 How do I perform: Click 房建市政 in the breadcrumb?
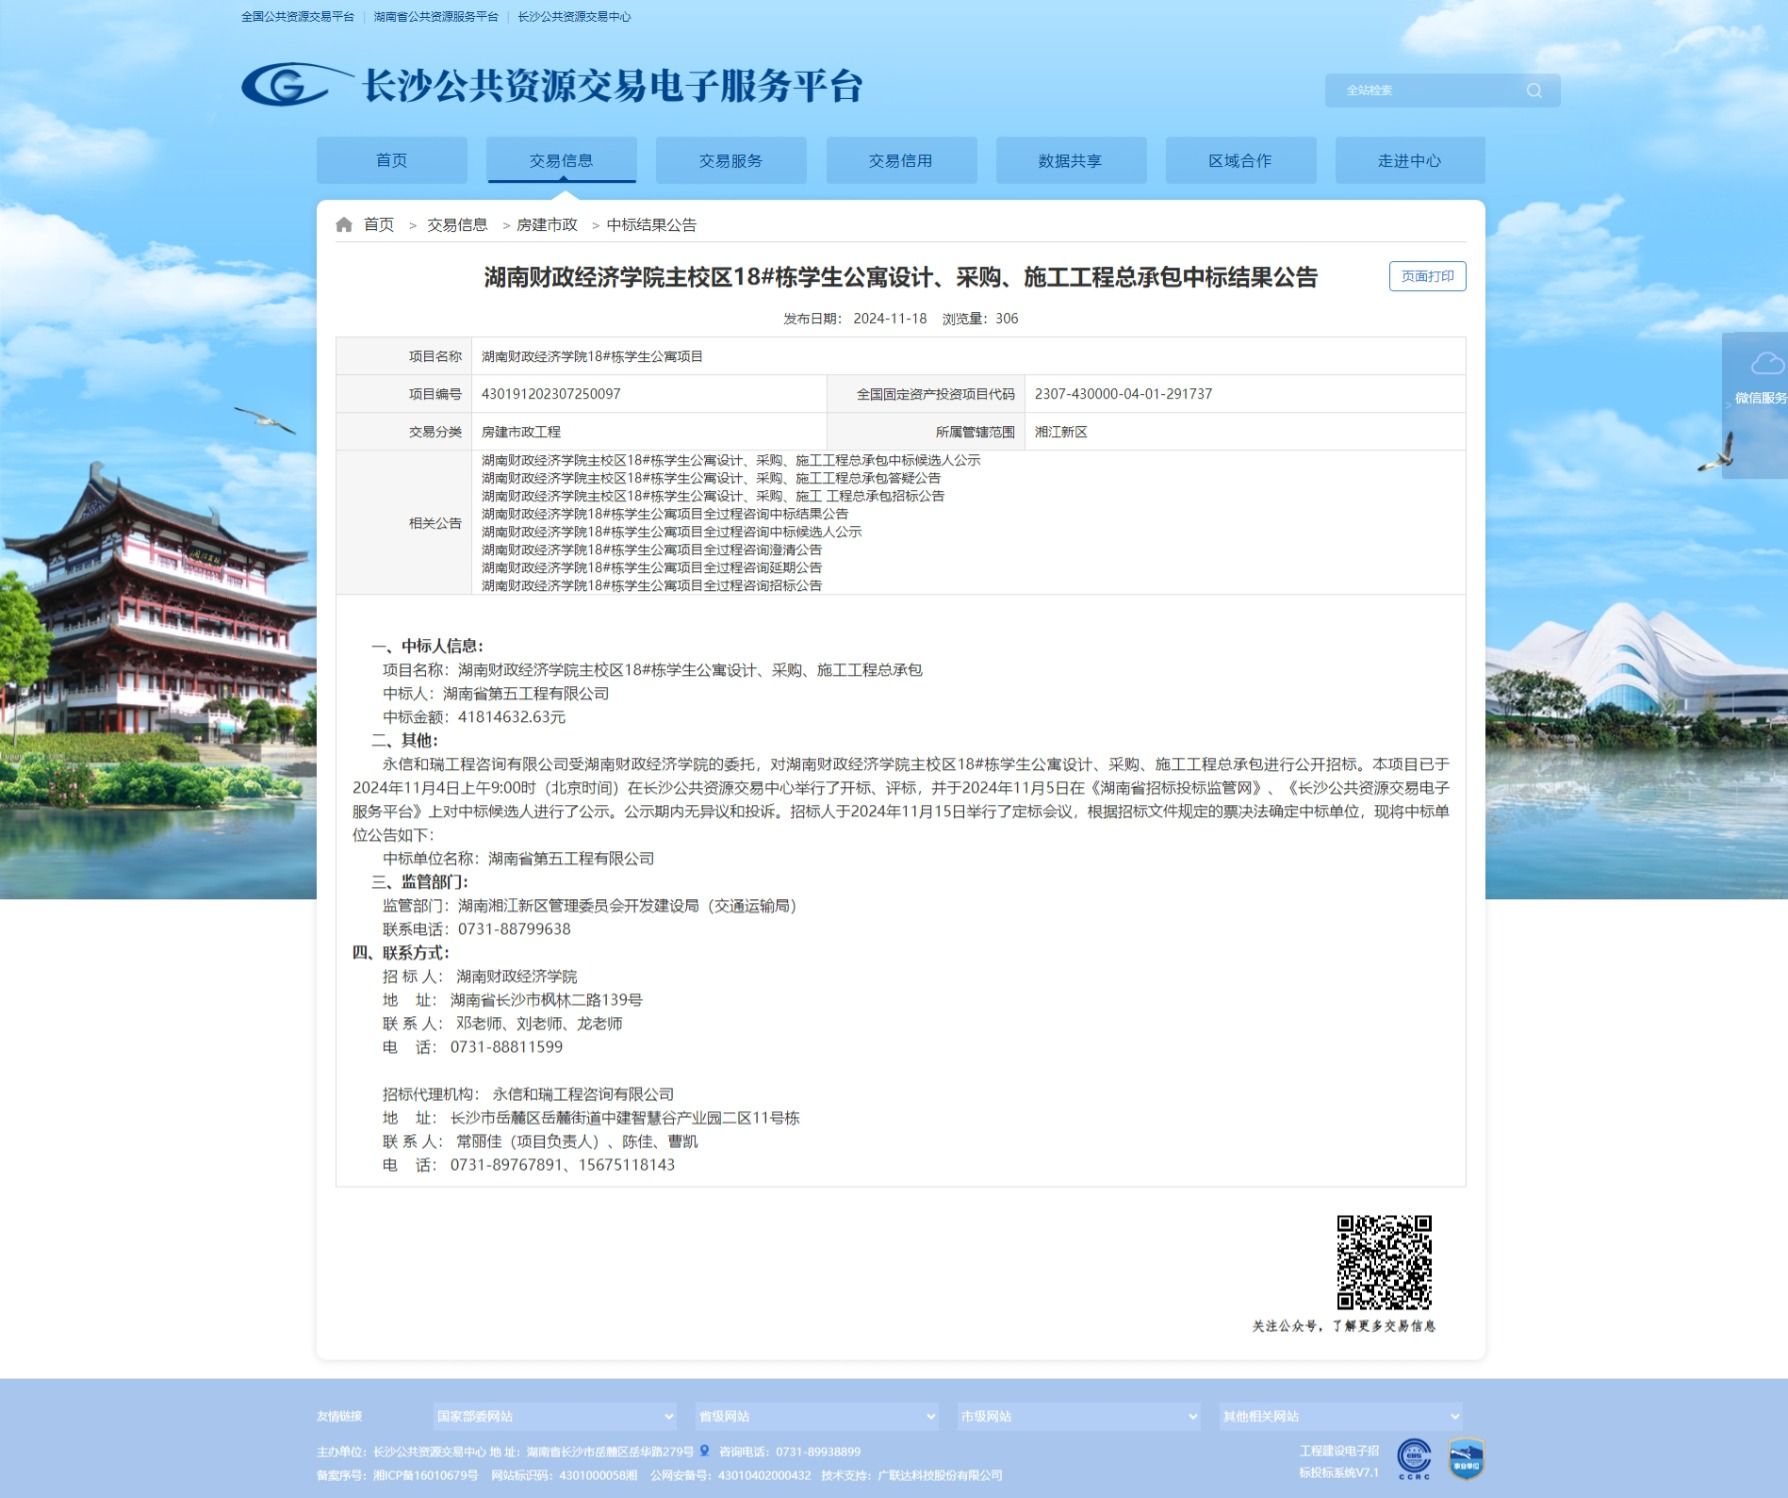pos(547,225)
